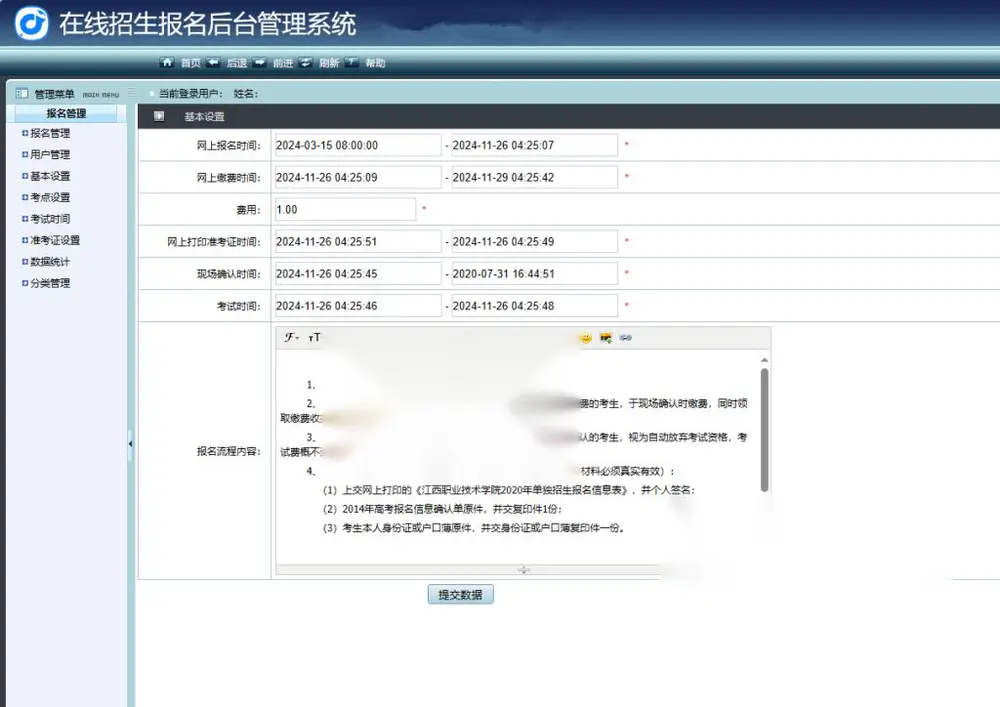Open 数据统计 in the sidebar
Image resolution: width=1000 pixels, height=707 pixels.
coord(50,262)
